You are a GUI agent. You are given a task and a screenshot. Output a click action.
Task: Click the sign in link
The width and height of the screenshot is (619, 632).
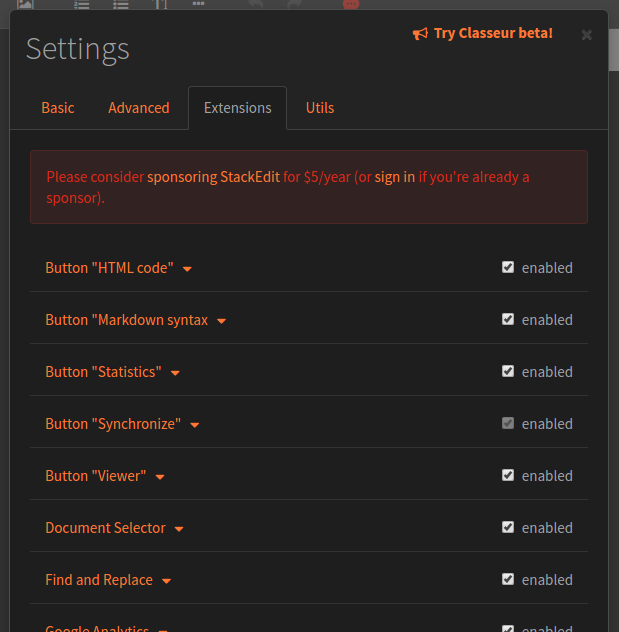395,177
